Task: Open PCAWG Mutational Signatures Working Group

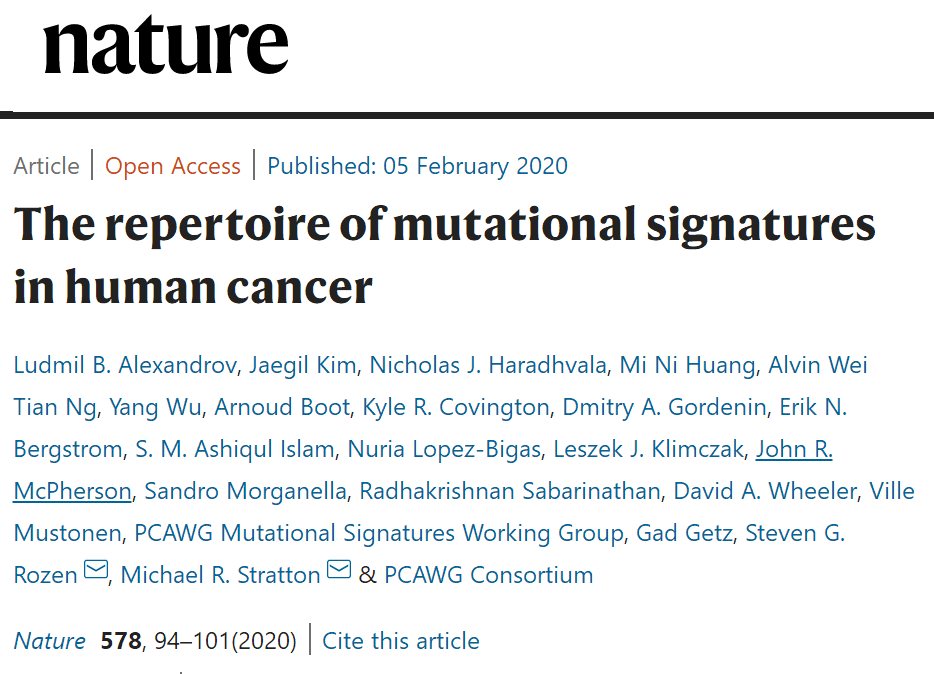Action: (379, 533)
